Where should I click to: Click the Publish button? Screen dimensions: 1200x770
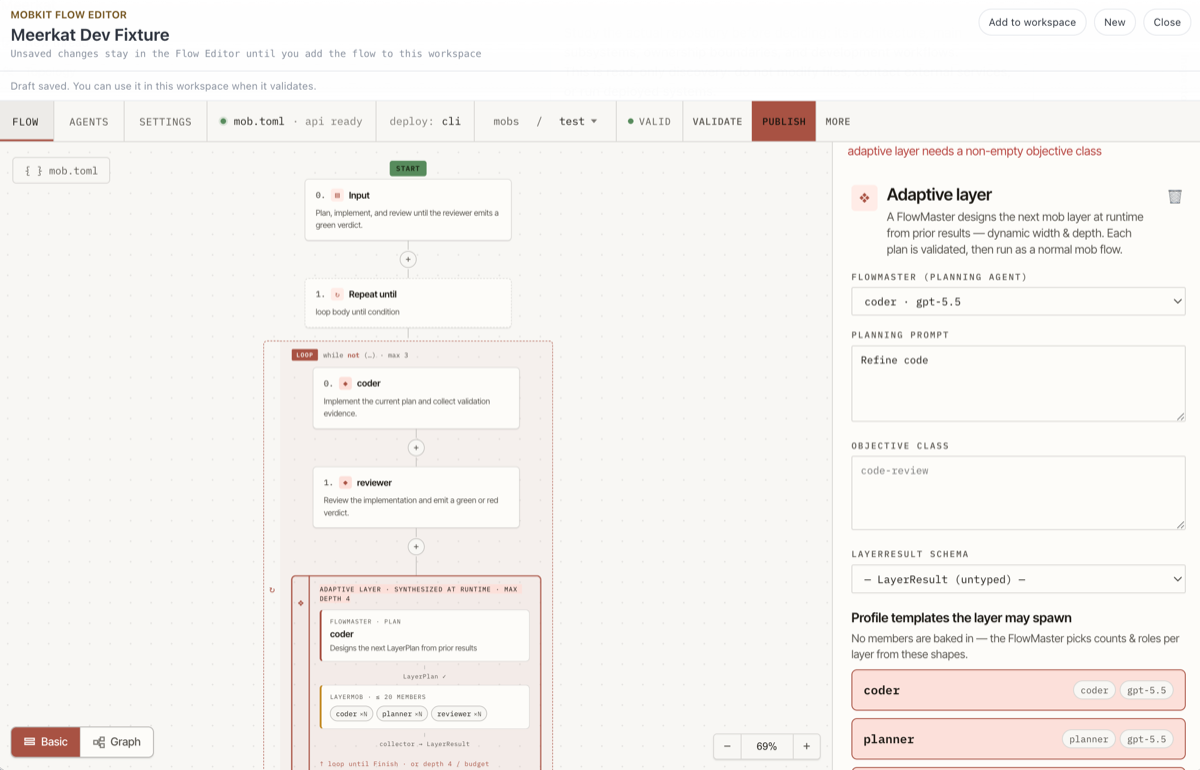[x=784, y=121]
